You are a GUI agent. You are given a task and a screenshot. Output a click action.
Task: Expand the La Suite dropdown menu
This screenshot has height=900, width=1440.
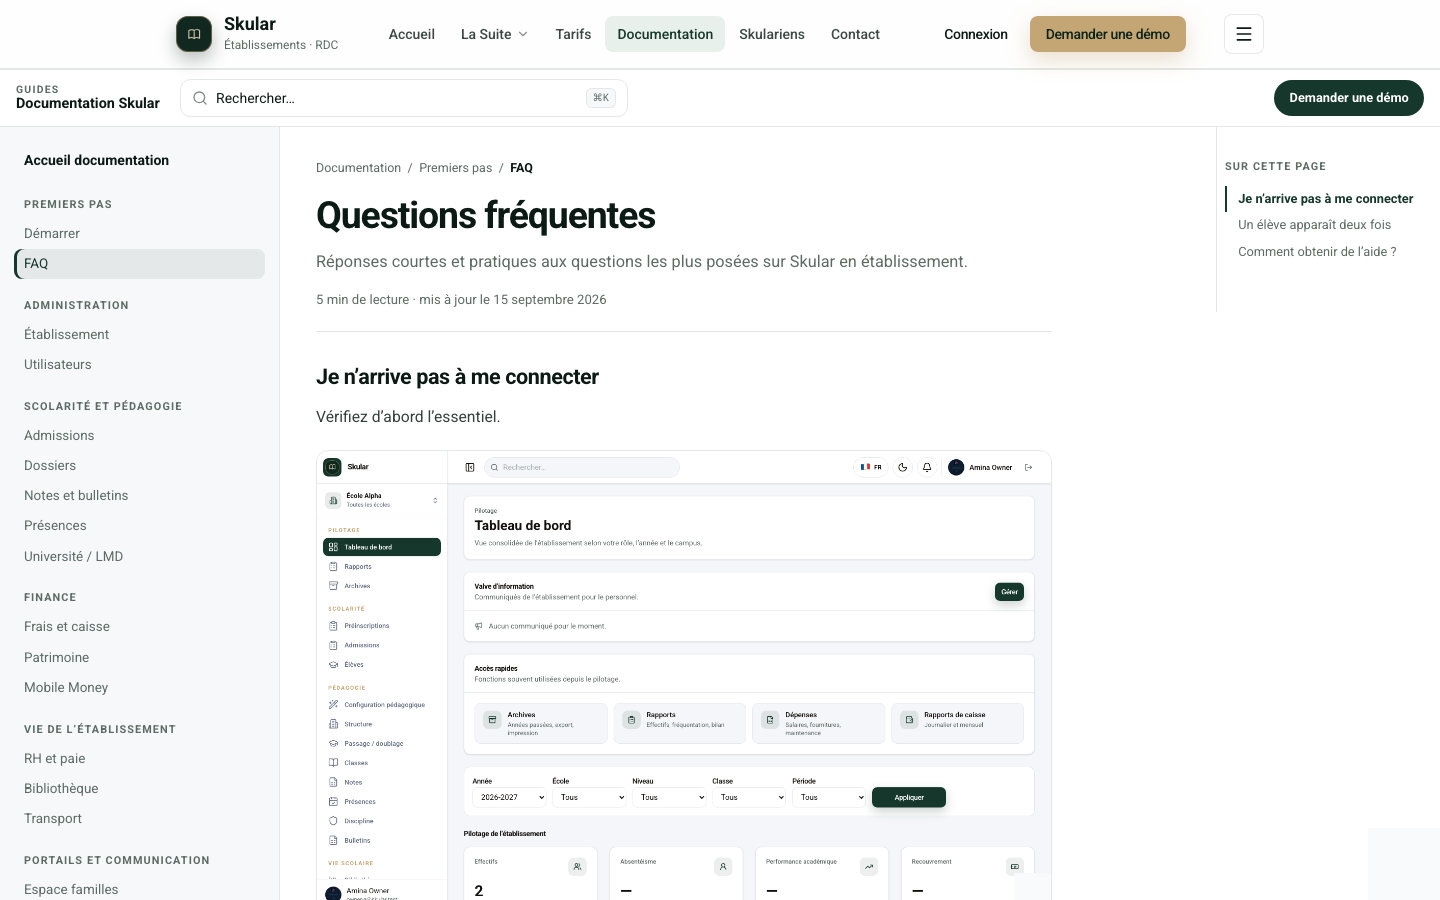click(x=494, y=34)
